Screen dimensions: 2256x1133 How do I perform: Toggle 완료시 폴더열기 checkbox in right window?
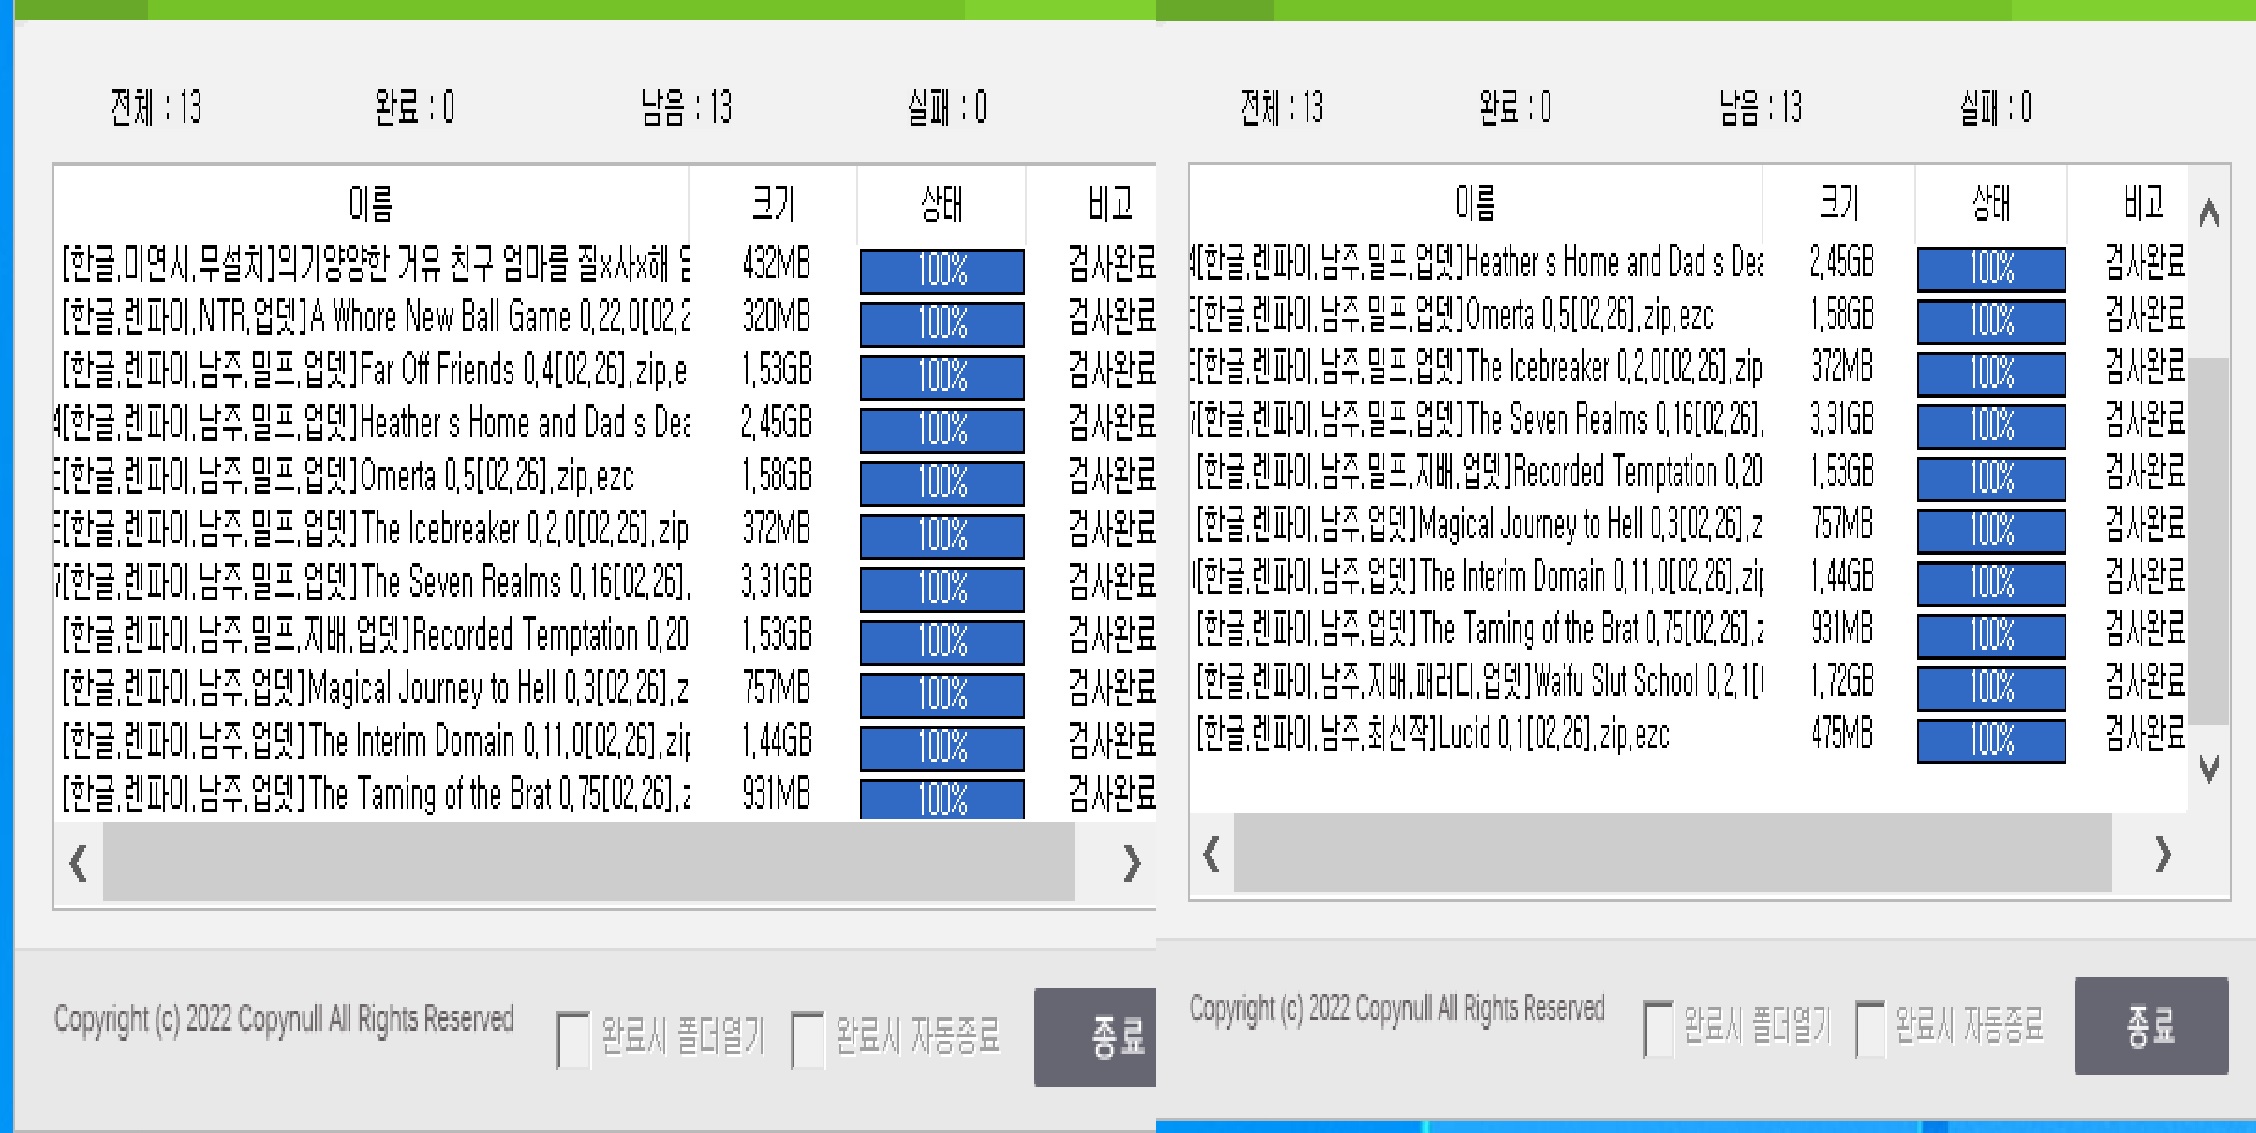pos(1659,1028)
